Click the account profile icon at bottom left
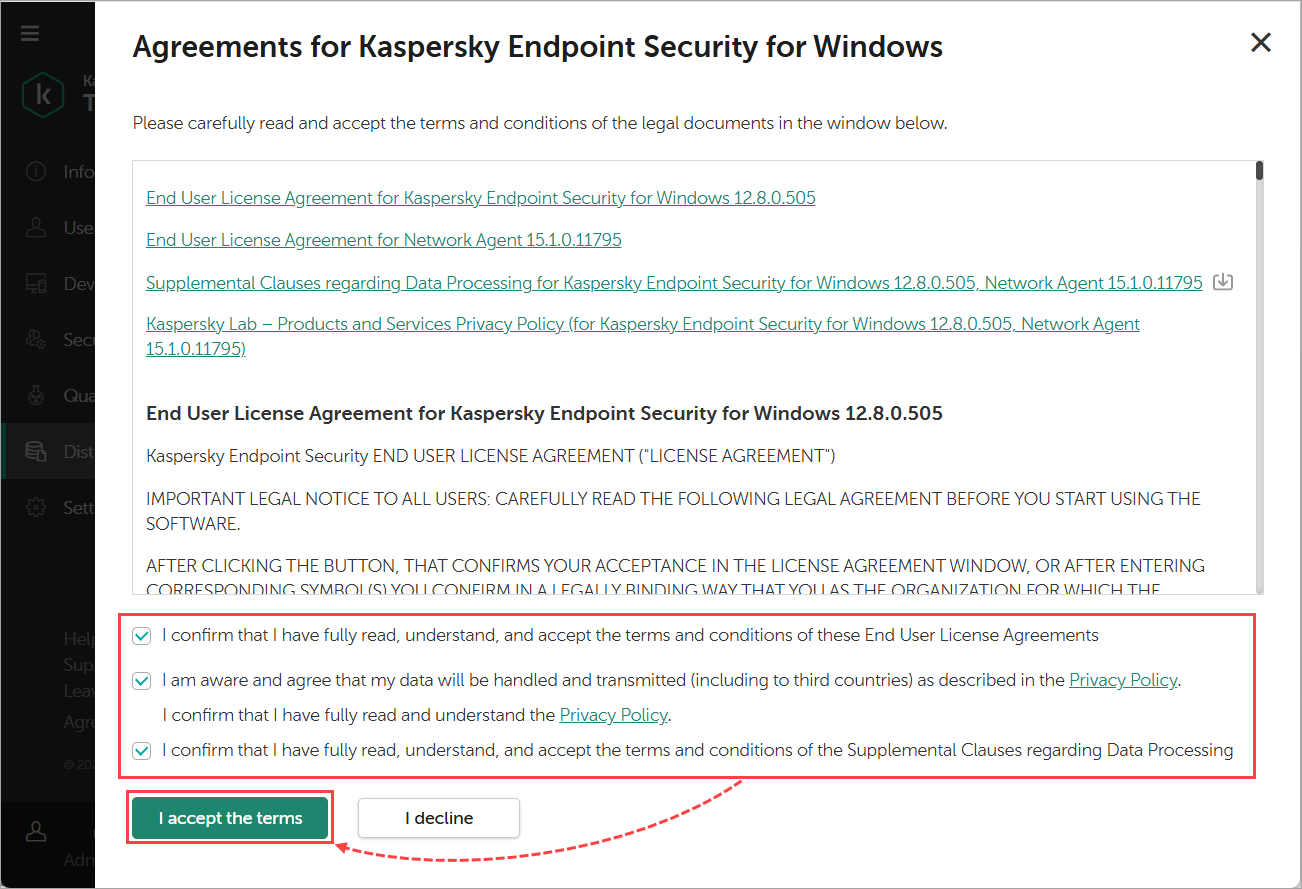This screenshot has width=1302, height=889. (x=36, y=831)
